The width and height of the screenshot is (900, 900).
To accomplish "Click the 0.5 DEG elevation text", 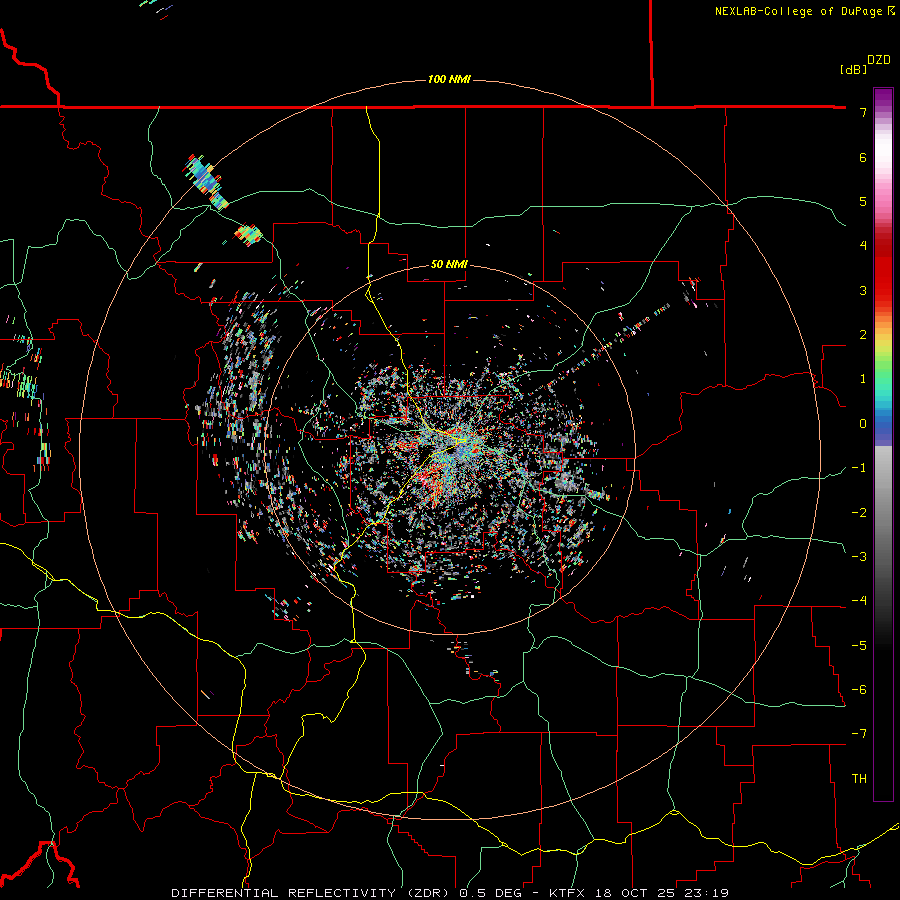I will coord(491,893).
